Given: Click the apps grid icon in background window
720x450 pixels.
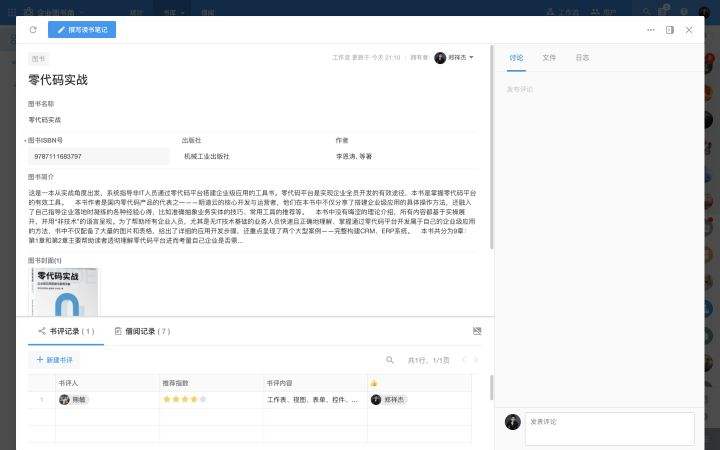Looking at the screenshot, I should click(12, 12).
